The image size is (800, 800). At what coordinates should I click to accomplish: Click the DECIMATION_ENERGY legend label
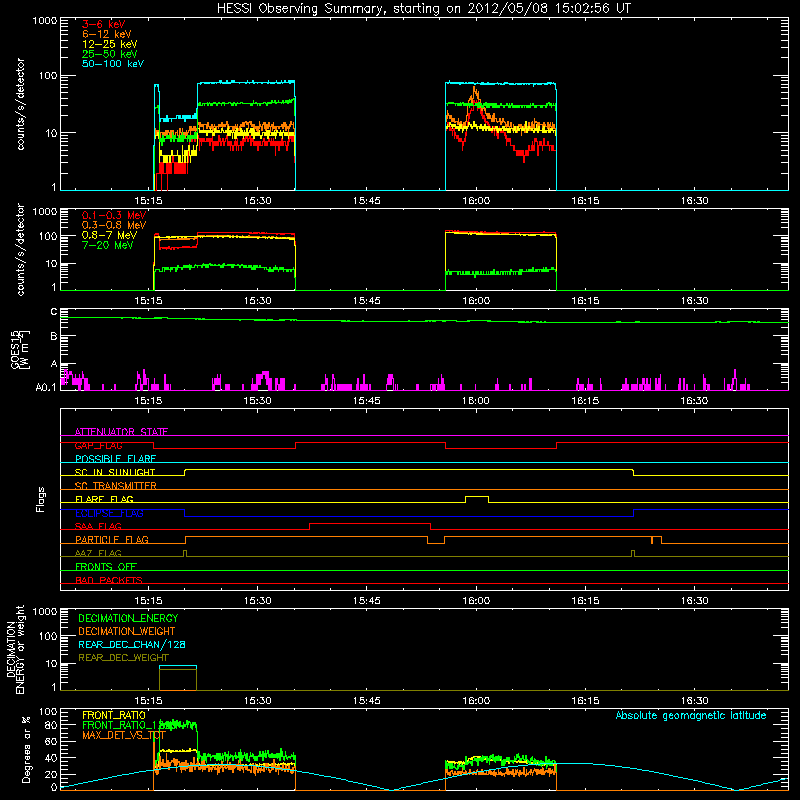[x=128, y=618]
